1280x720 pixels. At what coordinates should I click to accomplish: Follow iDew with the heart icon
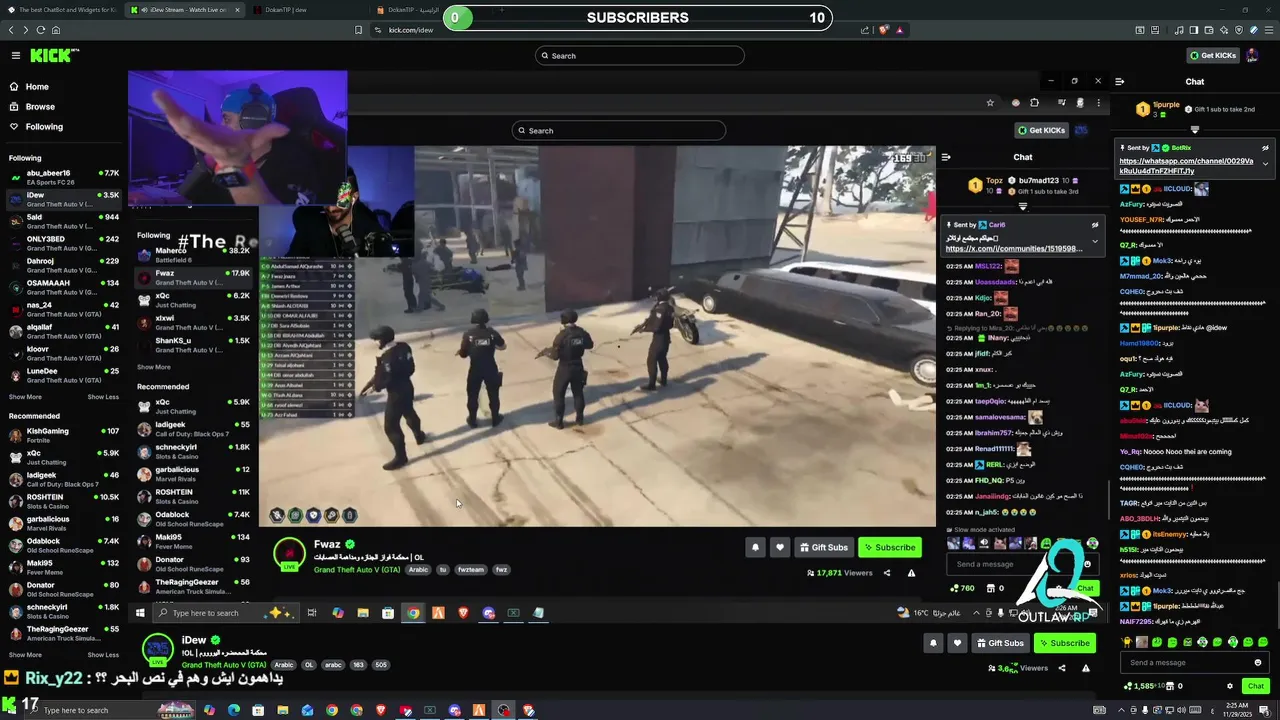click(x=958, y=643)
